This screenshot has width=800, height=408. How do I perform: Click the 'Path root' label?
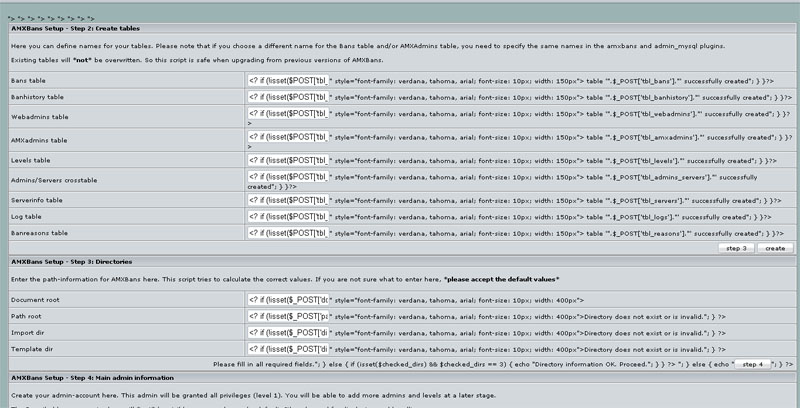(x=28, y=316)
